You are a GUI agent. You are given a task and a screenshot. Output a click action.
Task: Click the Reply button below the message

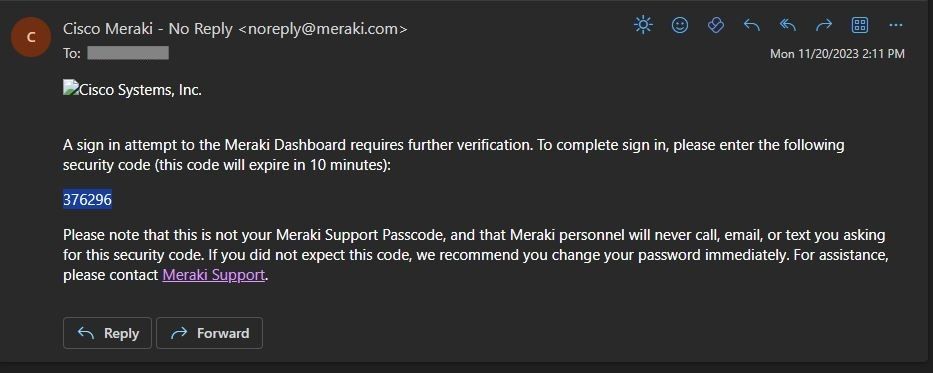tap(108, 333)
